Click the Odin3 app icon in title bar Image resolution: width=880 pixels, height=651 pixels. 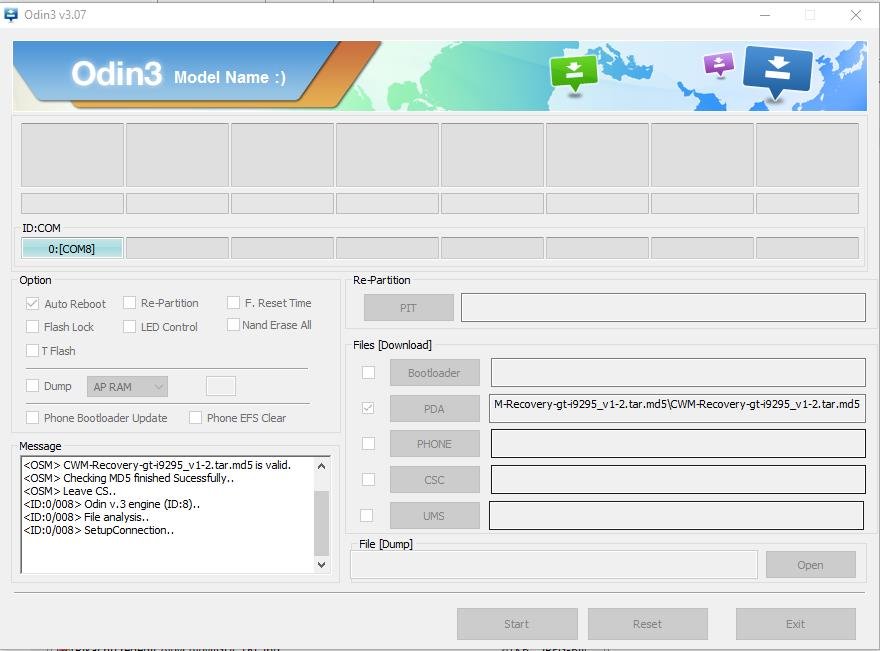click(10, 15)
